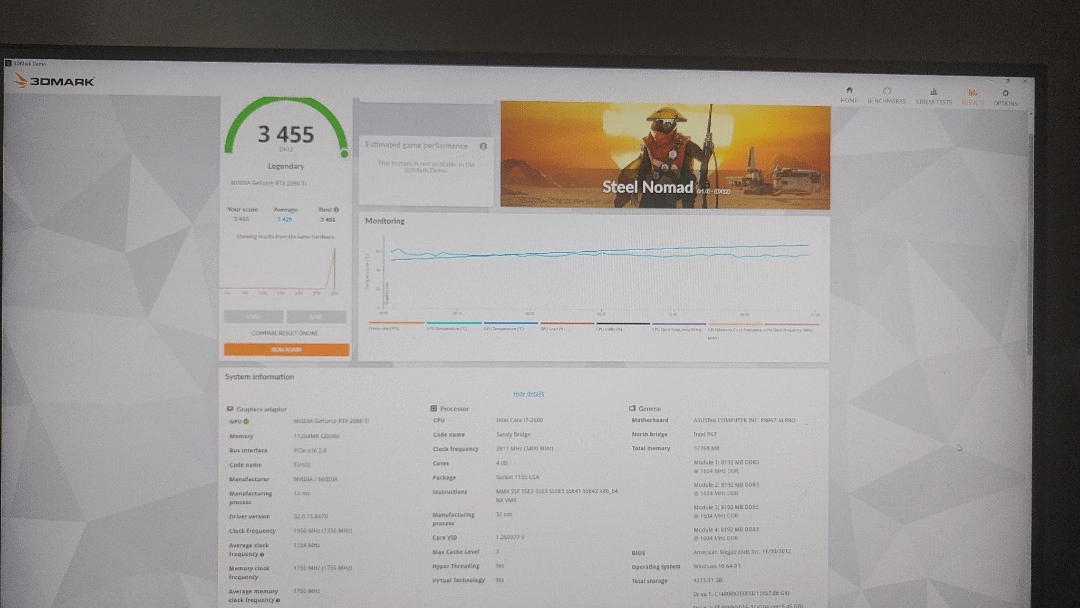Click the Processor section icon

point(433,408)
